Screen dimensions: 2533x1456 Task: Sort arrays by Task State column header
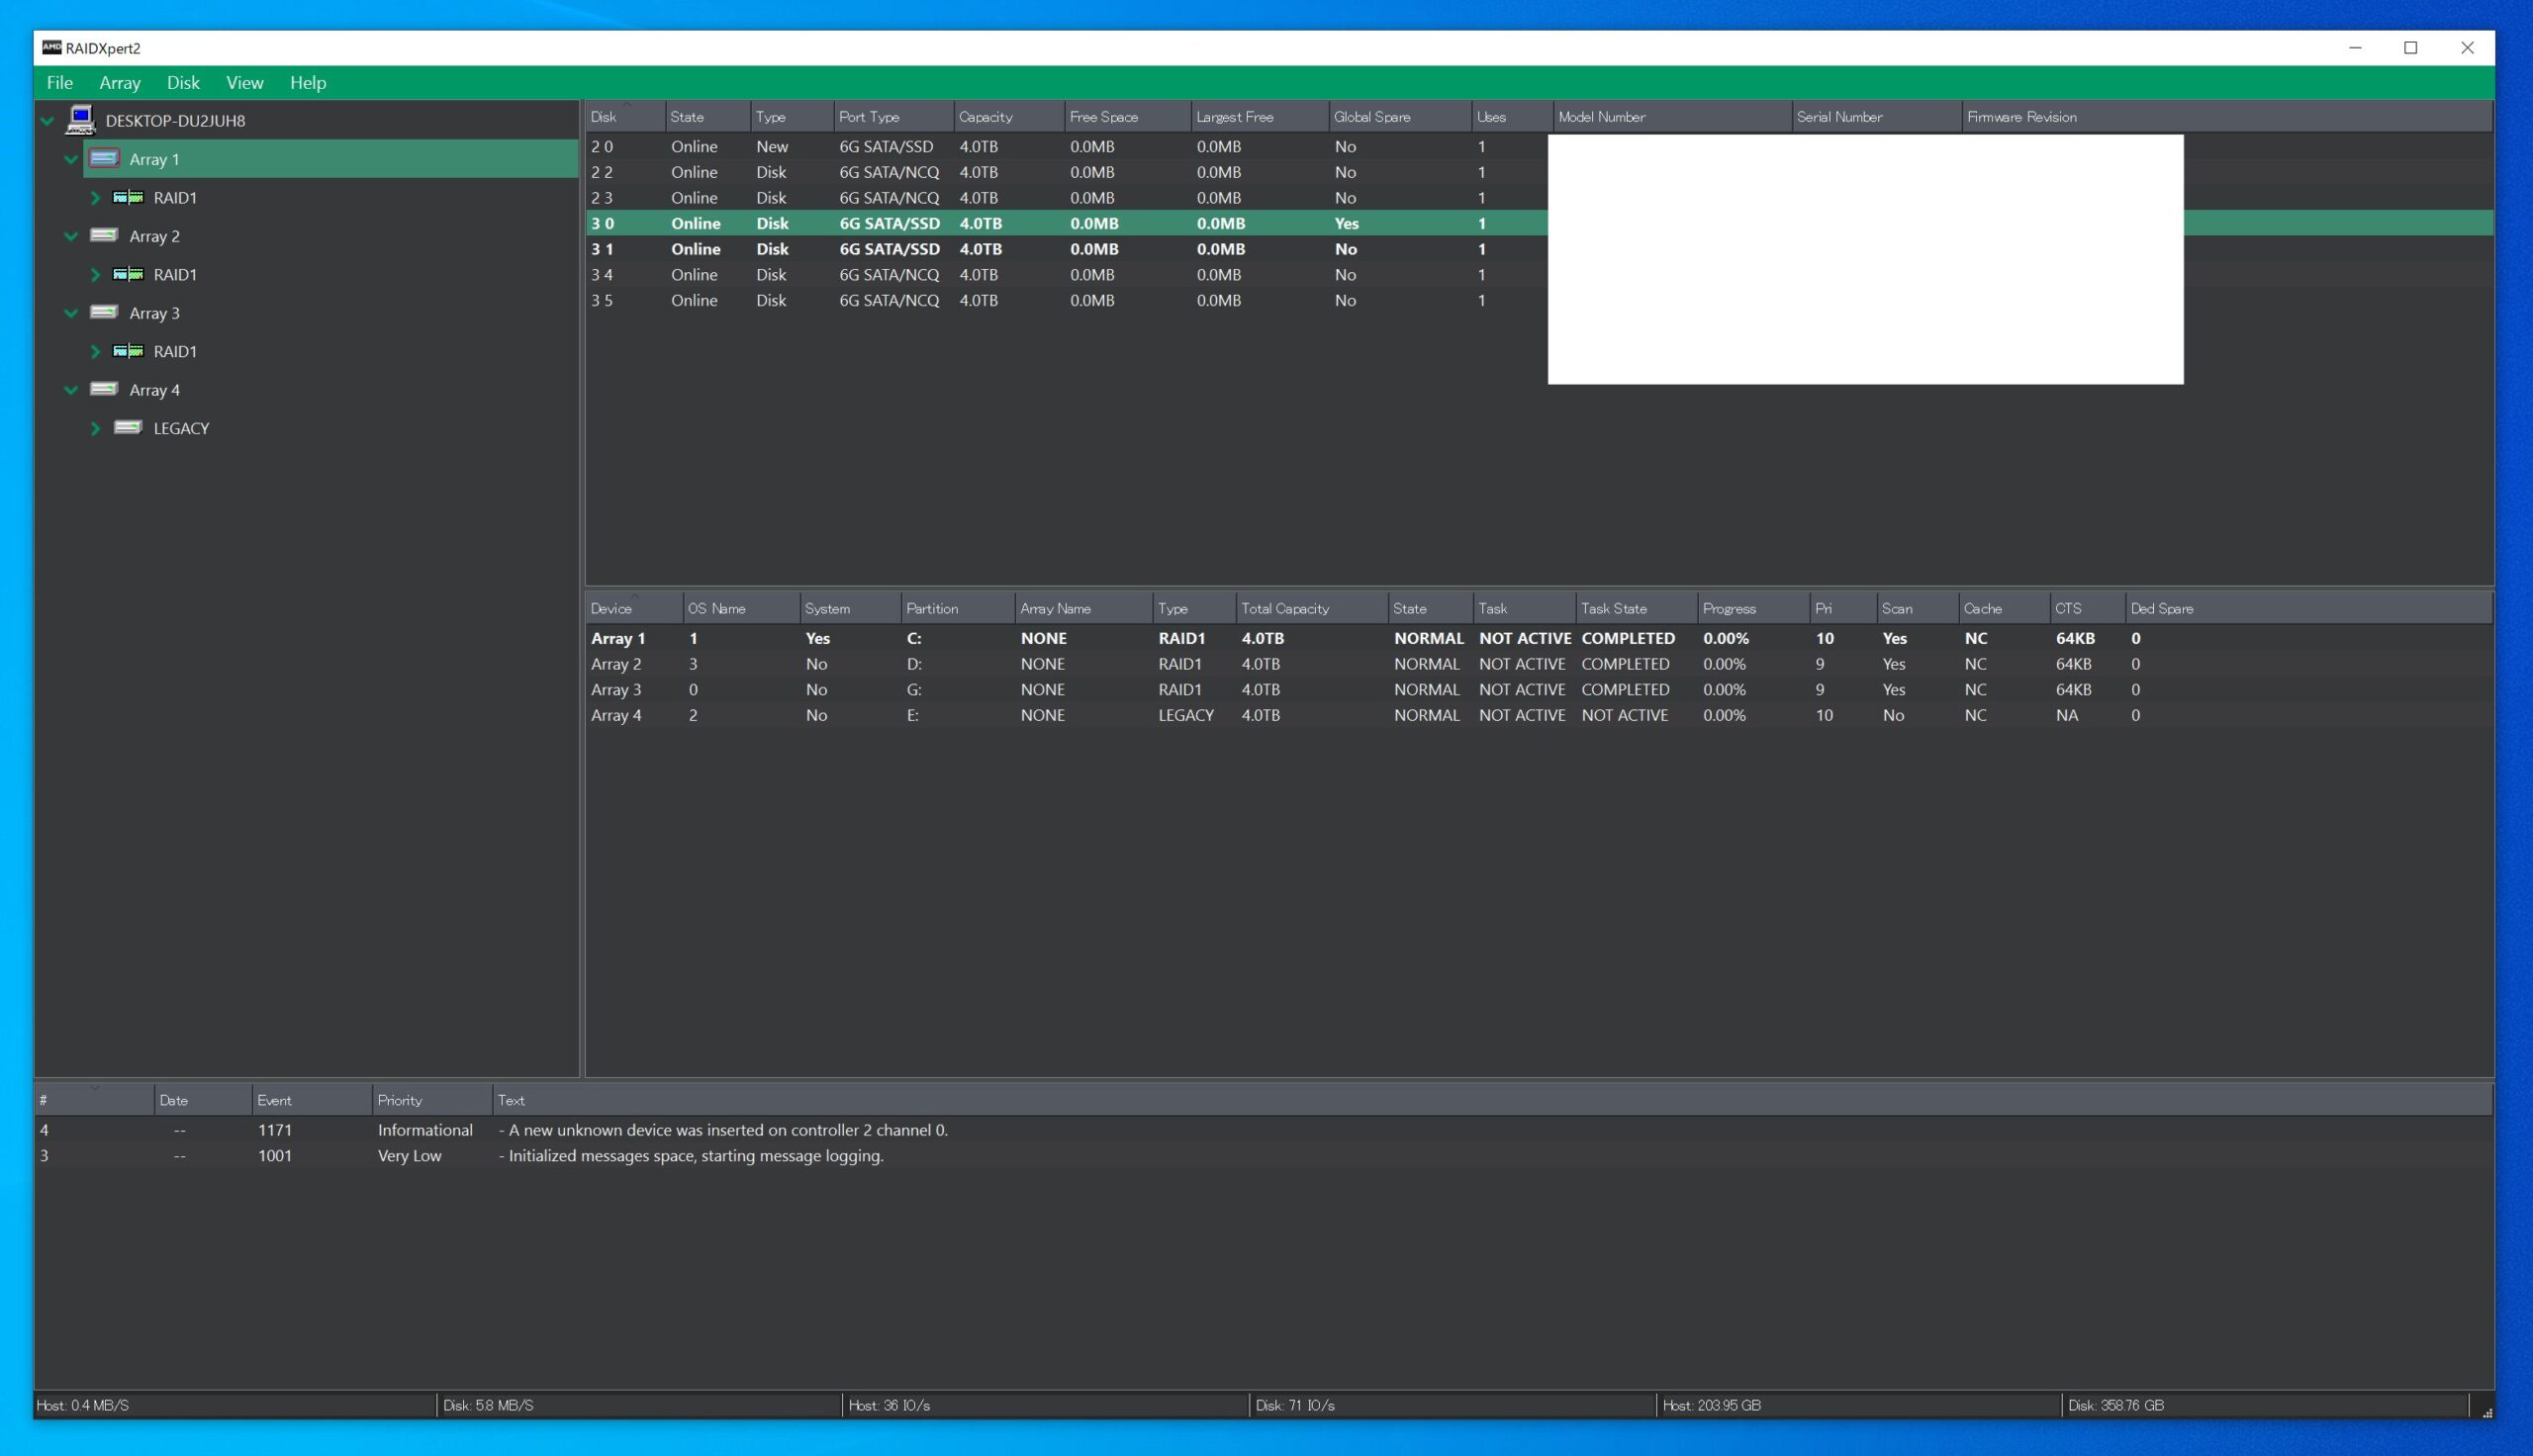click(x=1613, y=609)
